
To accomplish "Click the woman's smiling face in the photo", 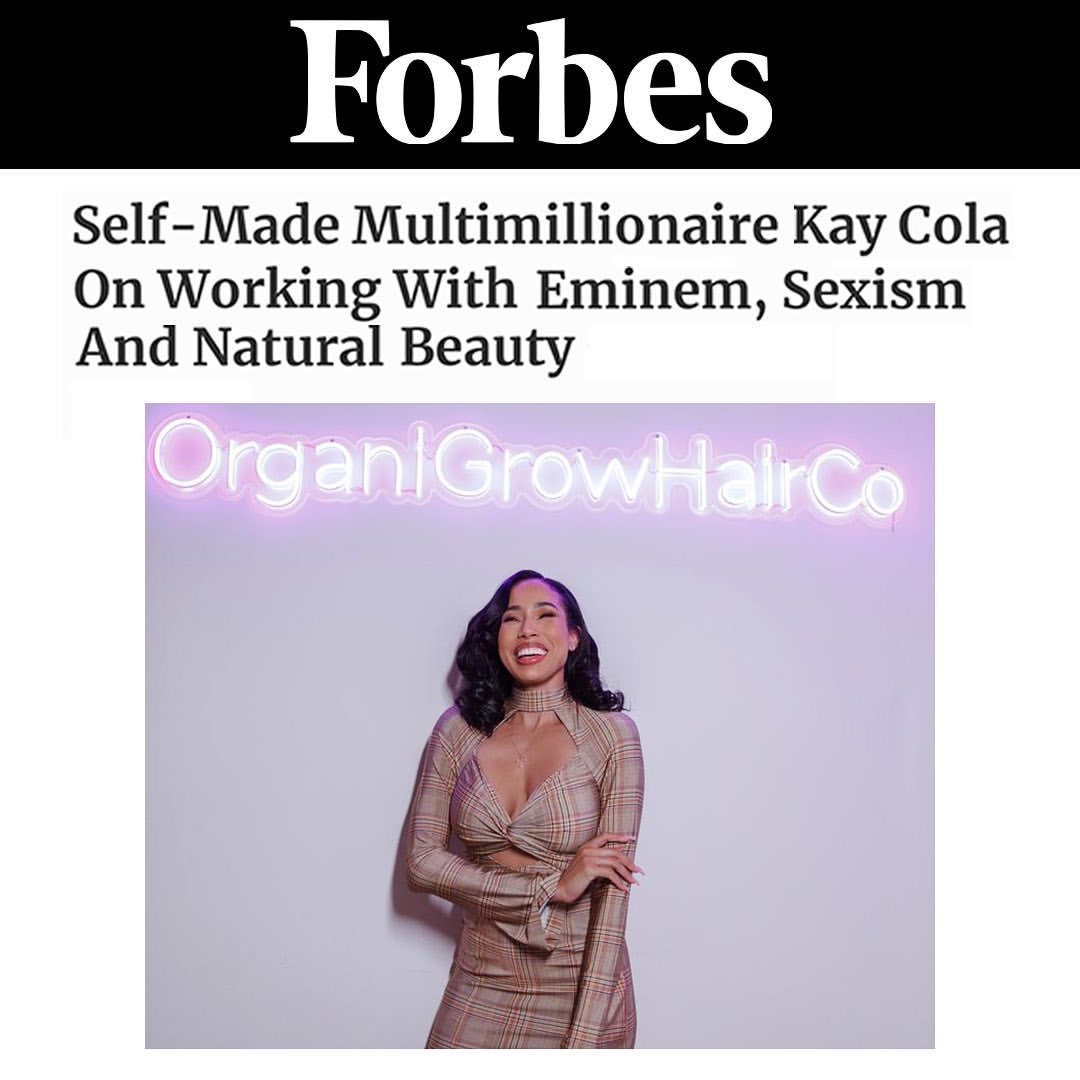I will 530,634.
